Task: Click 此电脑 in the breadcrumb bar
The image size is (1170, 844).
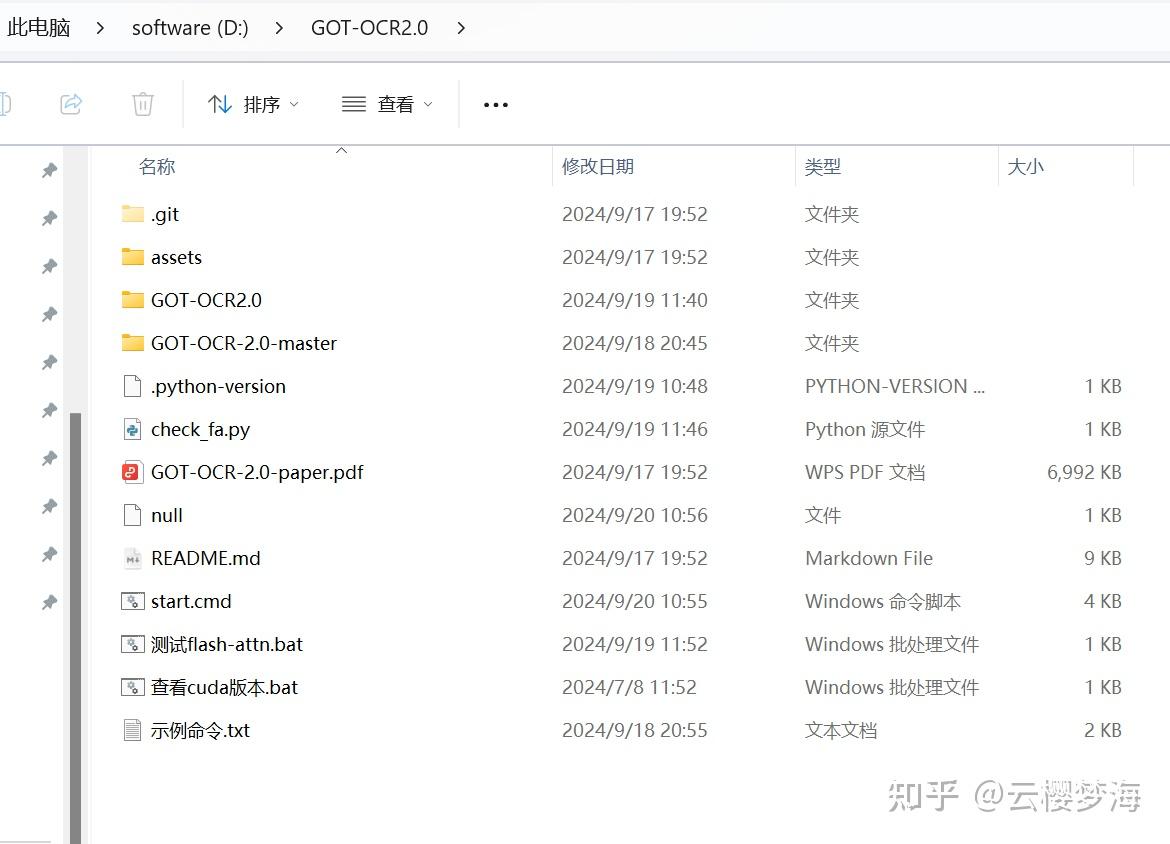Action: point(38,28)
